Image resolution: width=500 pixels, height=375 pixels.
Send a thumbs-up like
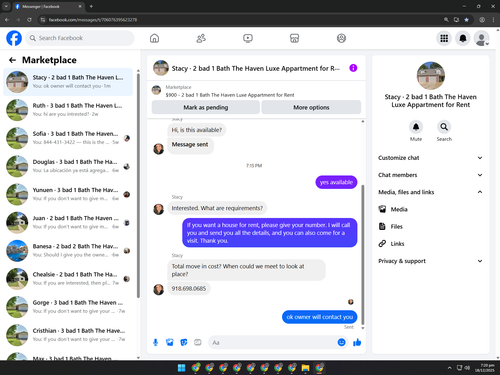pos(357,342)
